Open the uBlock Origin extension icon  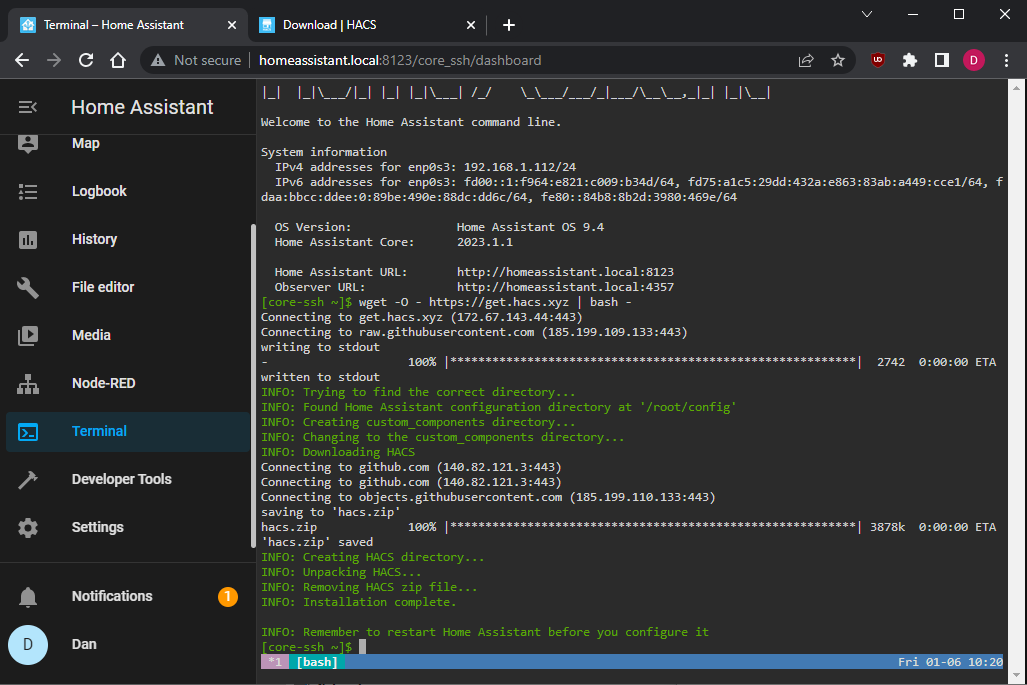coord(878,60)
